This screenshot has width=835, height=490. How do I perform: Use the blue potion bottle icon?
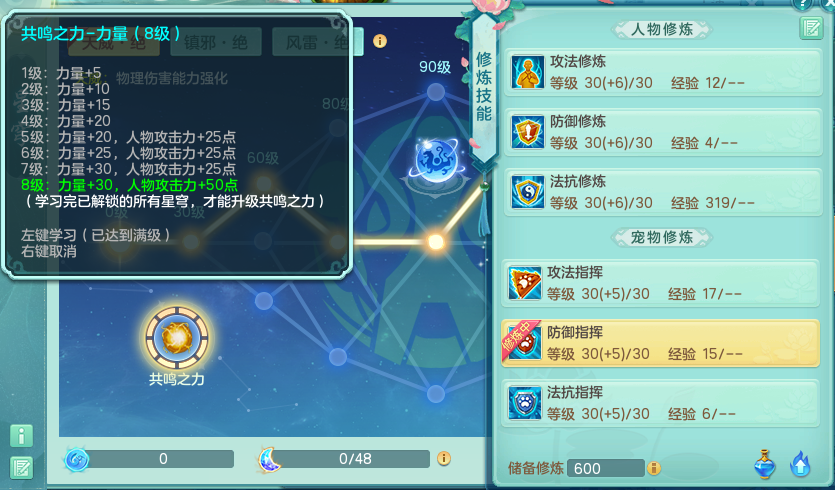tap(765, 465)
